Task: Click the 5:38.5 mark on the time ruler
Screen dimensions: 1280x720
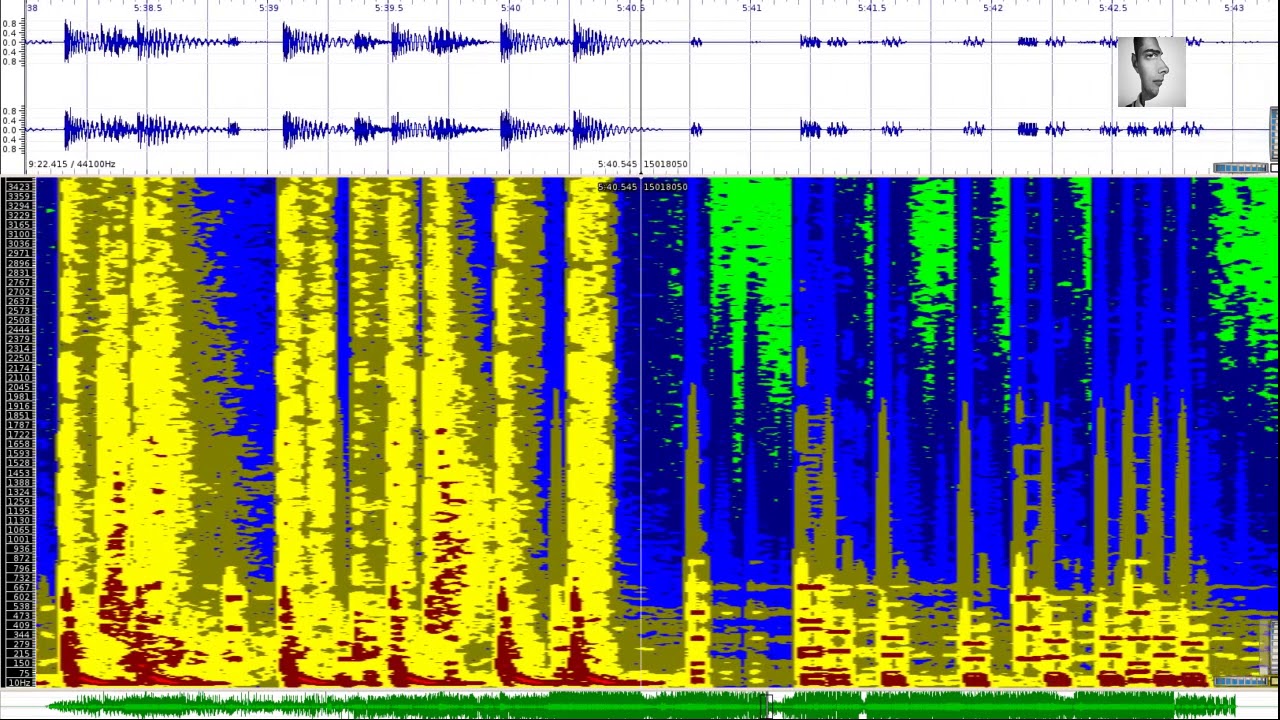Action: (x=147, y=8)
